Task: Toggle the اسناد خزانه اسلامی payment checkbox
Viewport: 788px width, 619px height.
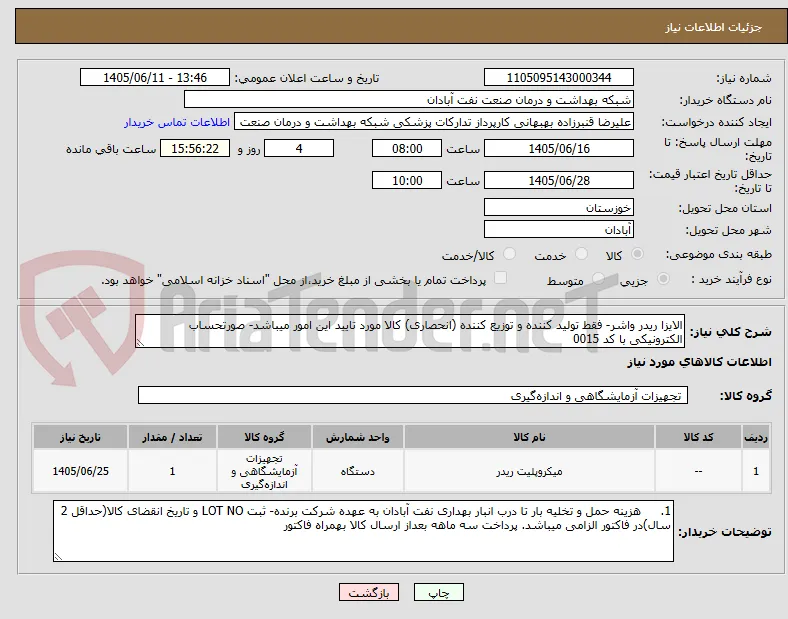Action: 500,278
